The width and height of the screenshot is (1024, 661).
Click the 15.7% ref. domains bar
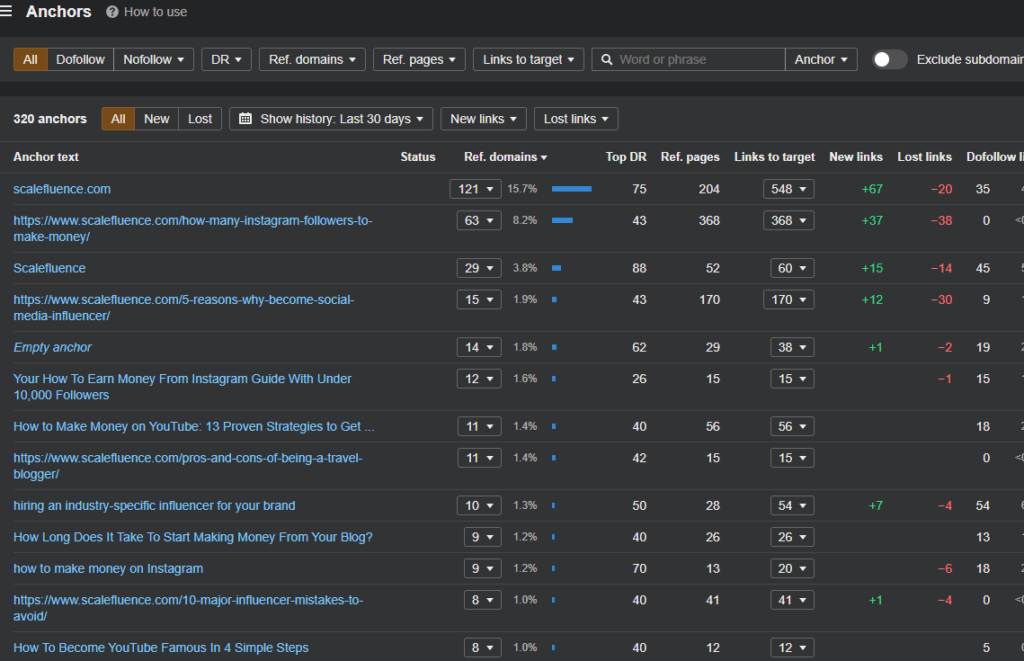pyautogui.click(x=571, y=189)
